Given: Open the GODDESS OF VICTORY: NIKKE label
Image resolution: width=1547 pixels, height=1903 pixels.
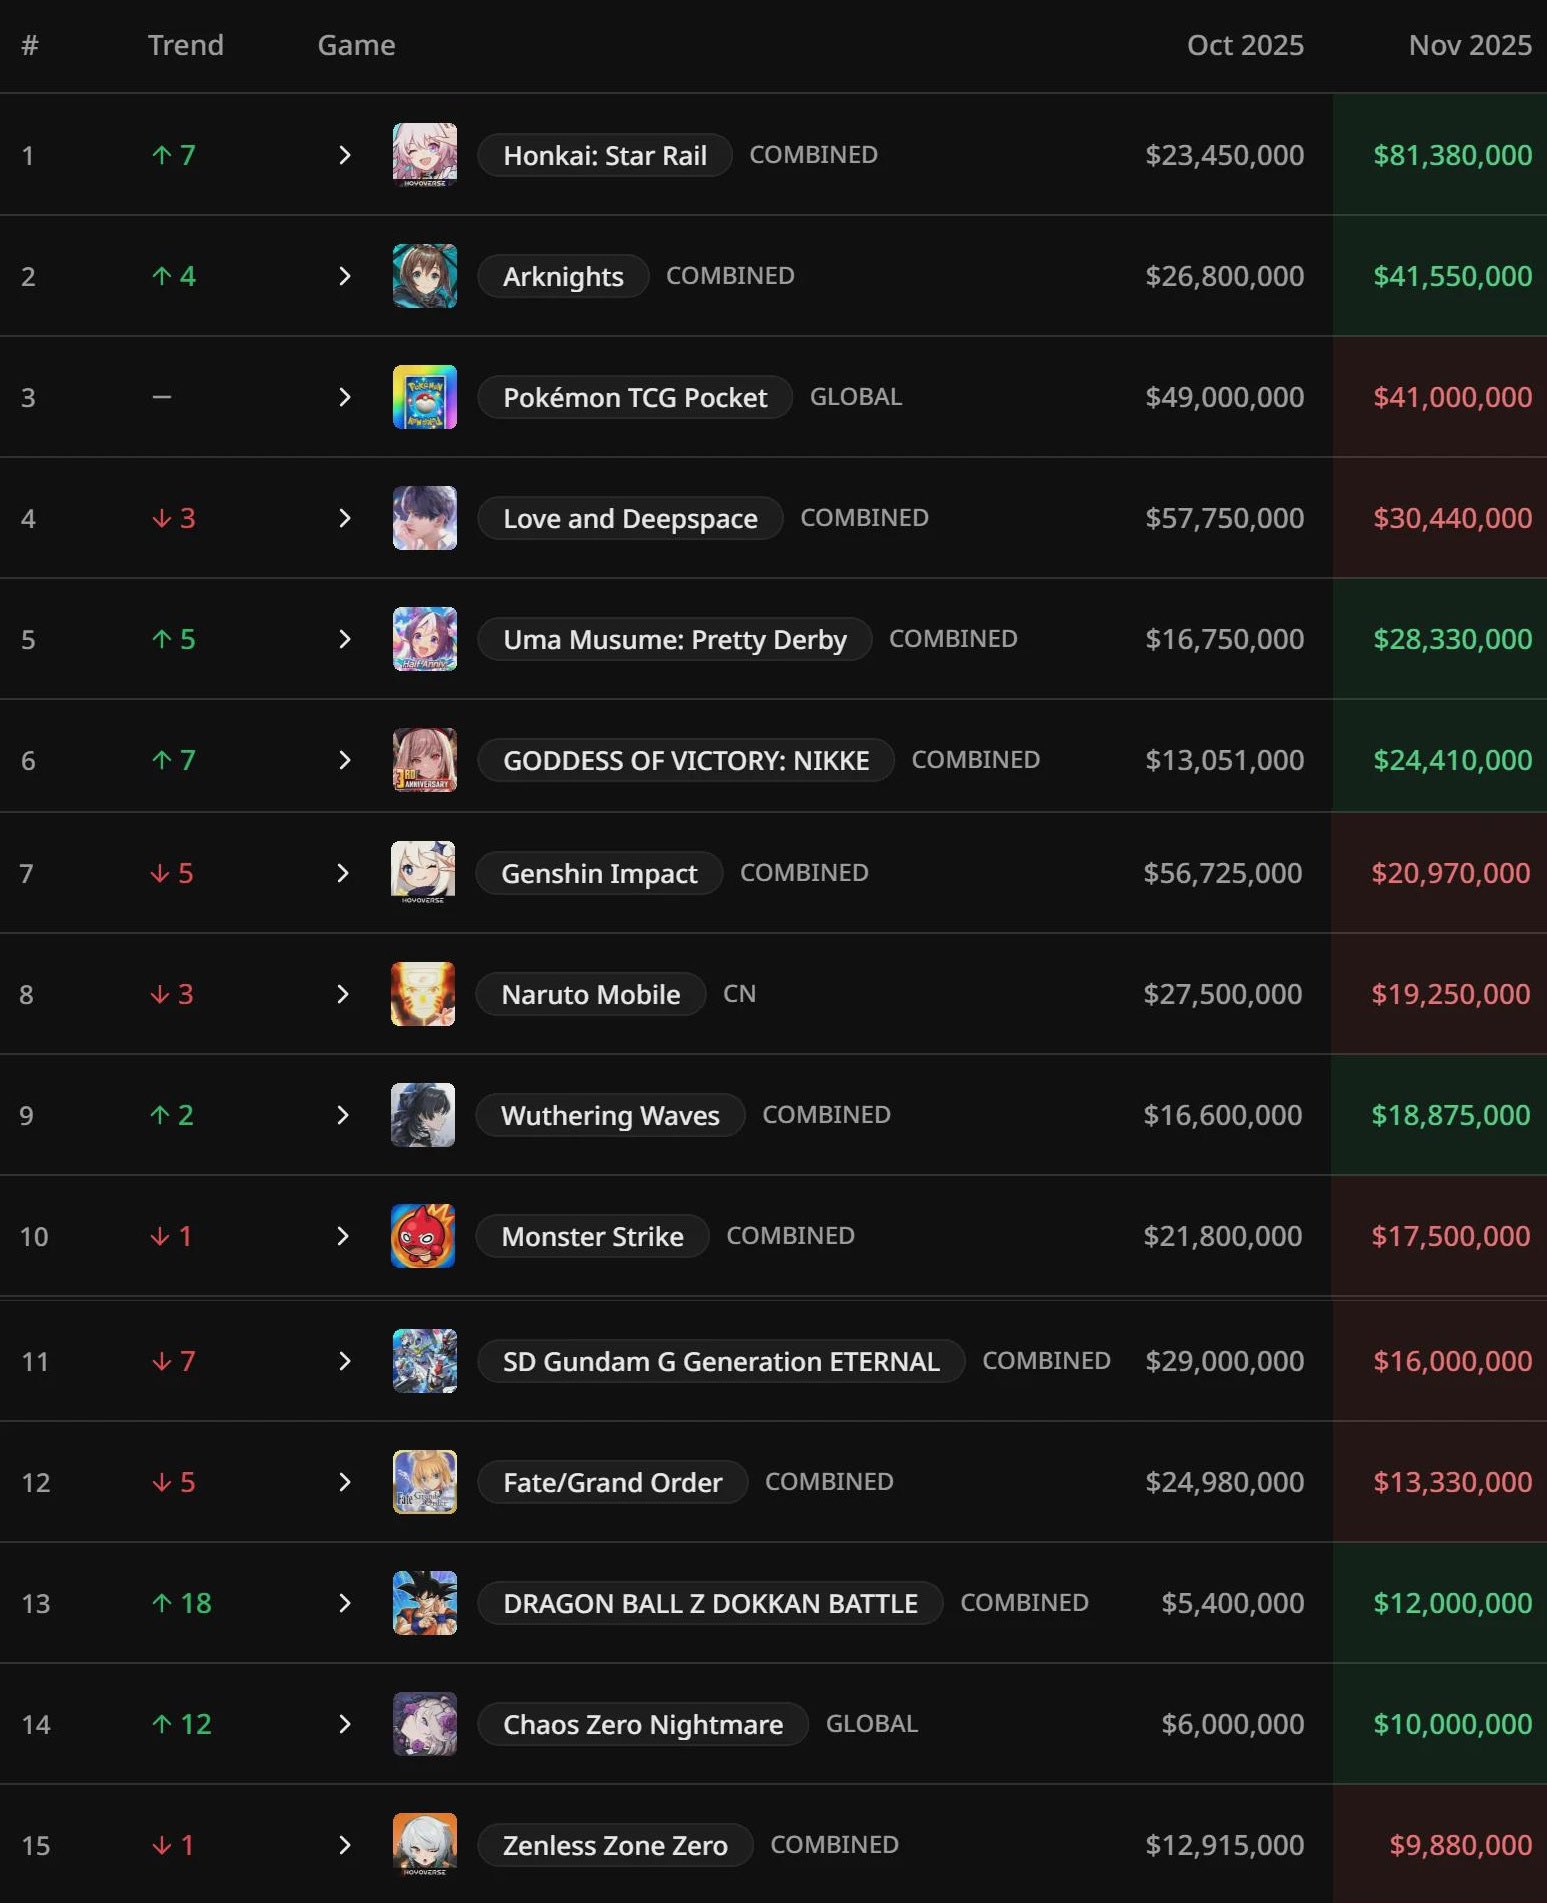Looking at the screenshot, I should click(x=685, y=760).
